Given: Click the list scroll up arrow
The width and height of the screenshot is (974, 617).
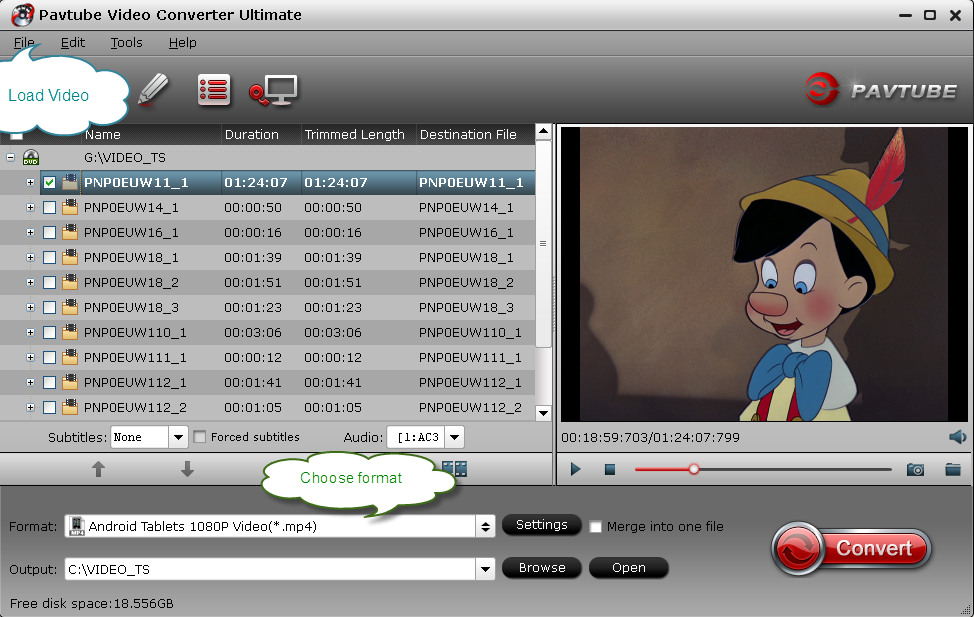Looking at the screenshot, I should [544, 132].
